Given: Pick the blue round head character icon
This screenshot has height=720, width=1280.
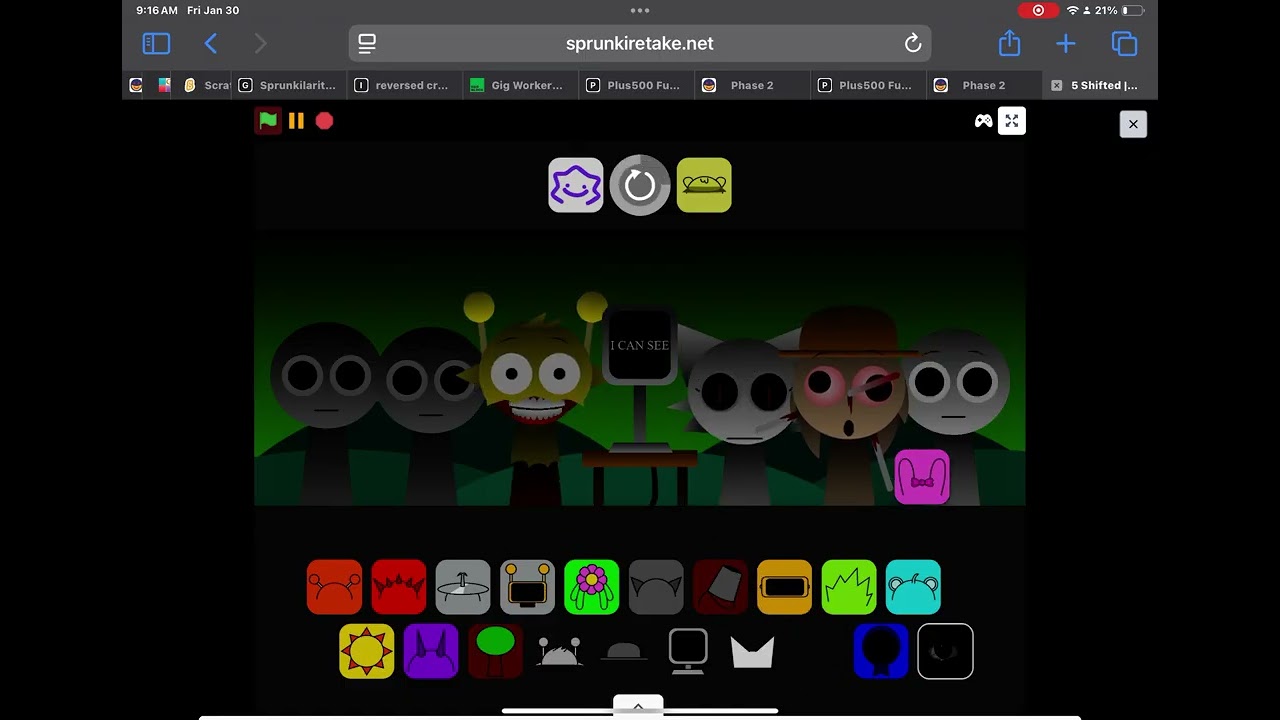Looking at the screenshot, I should coord(881,651).
